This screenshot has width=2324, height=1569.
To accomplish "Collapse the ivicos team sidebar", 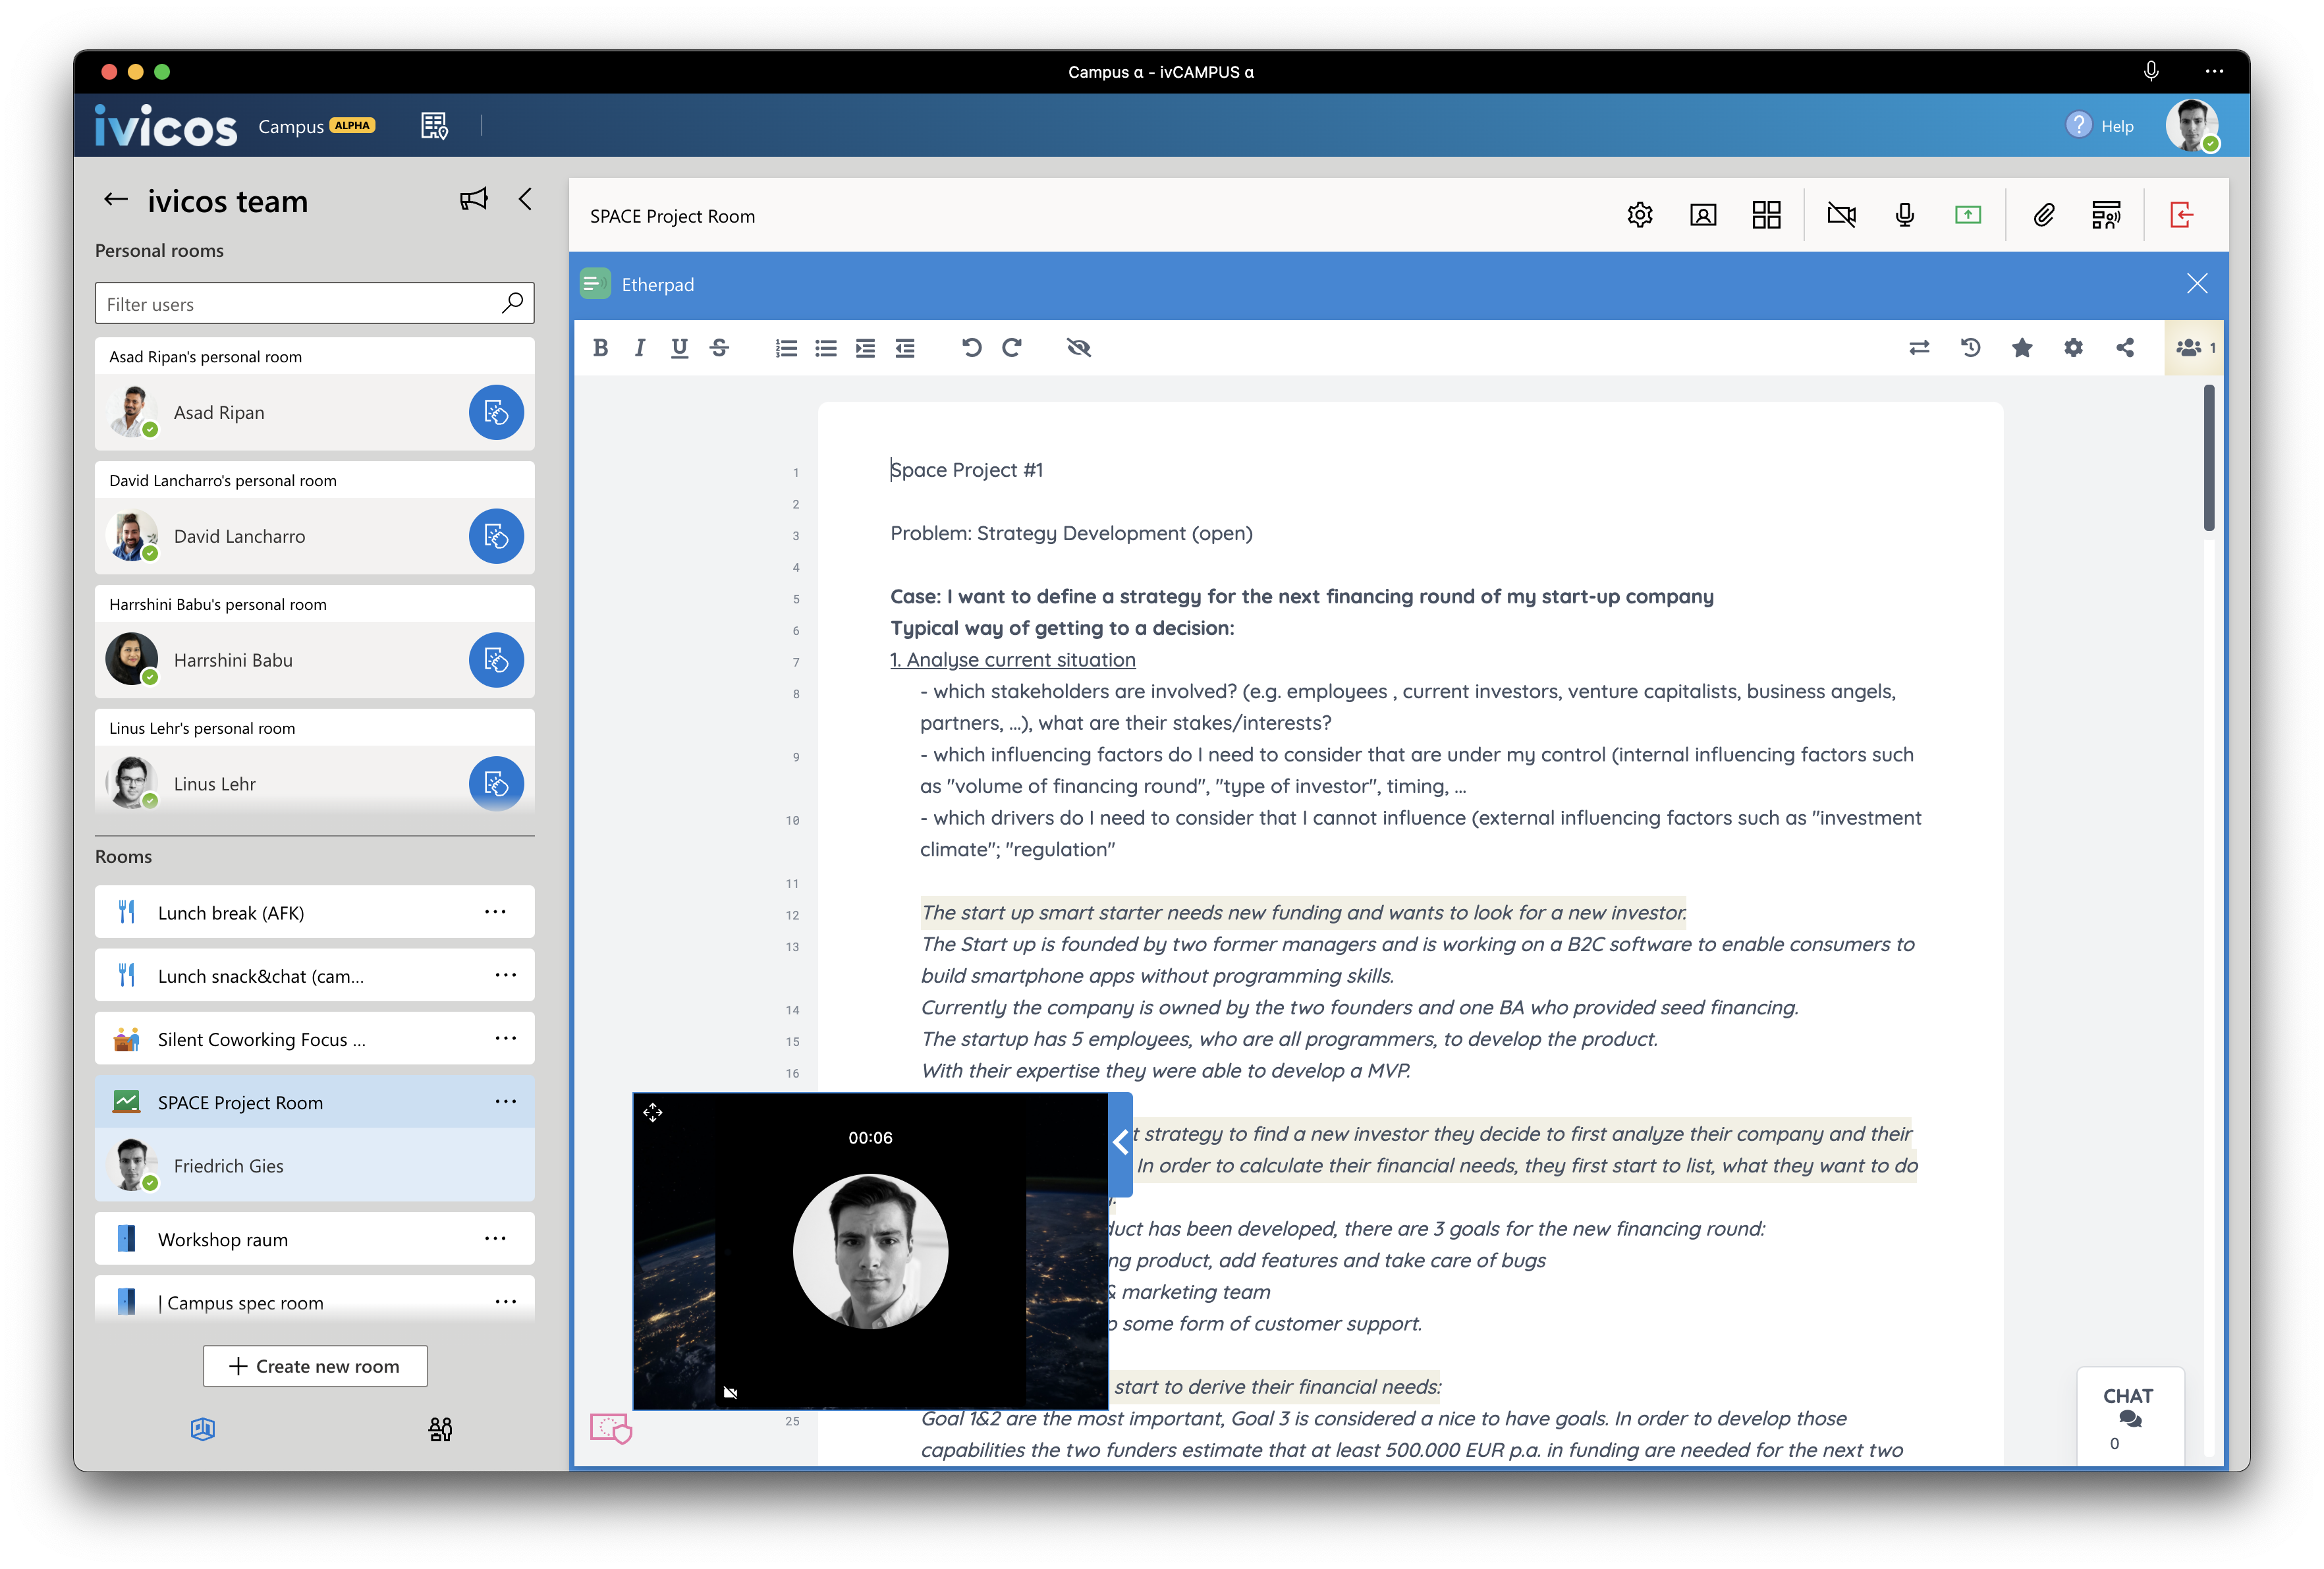I will [x=526, y=199].
